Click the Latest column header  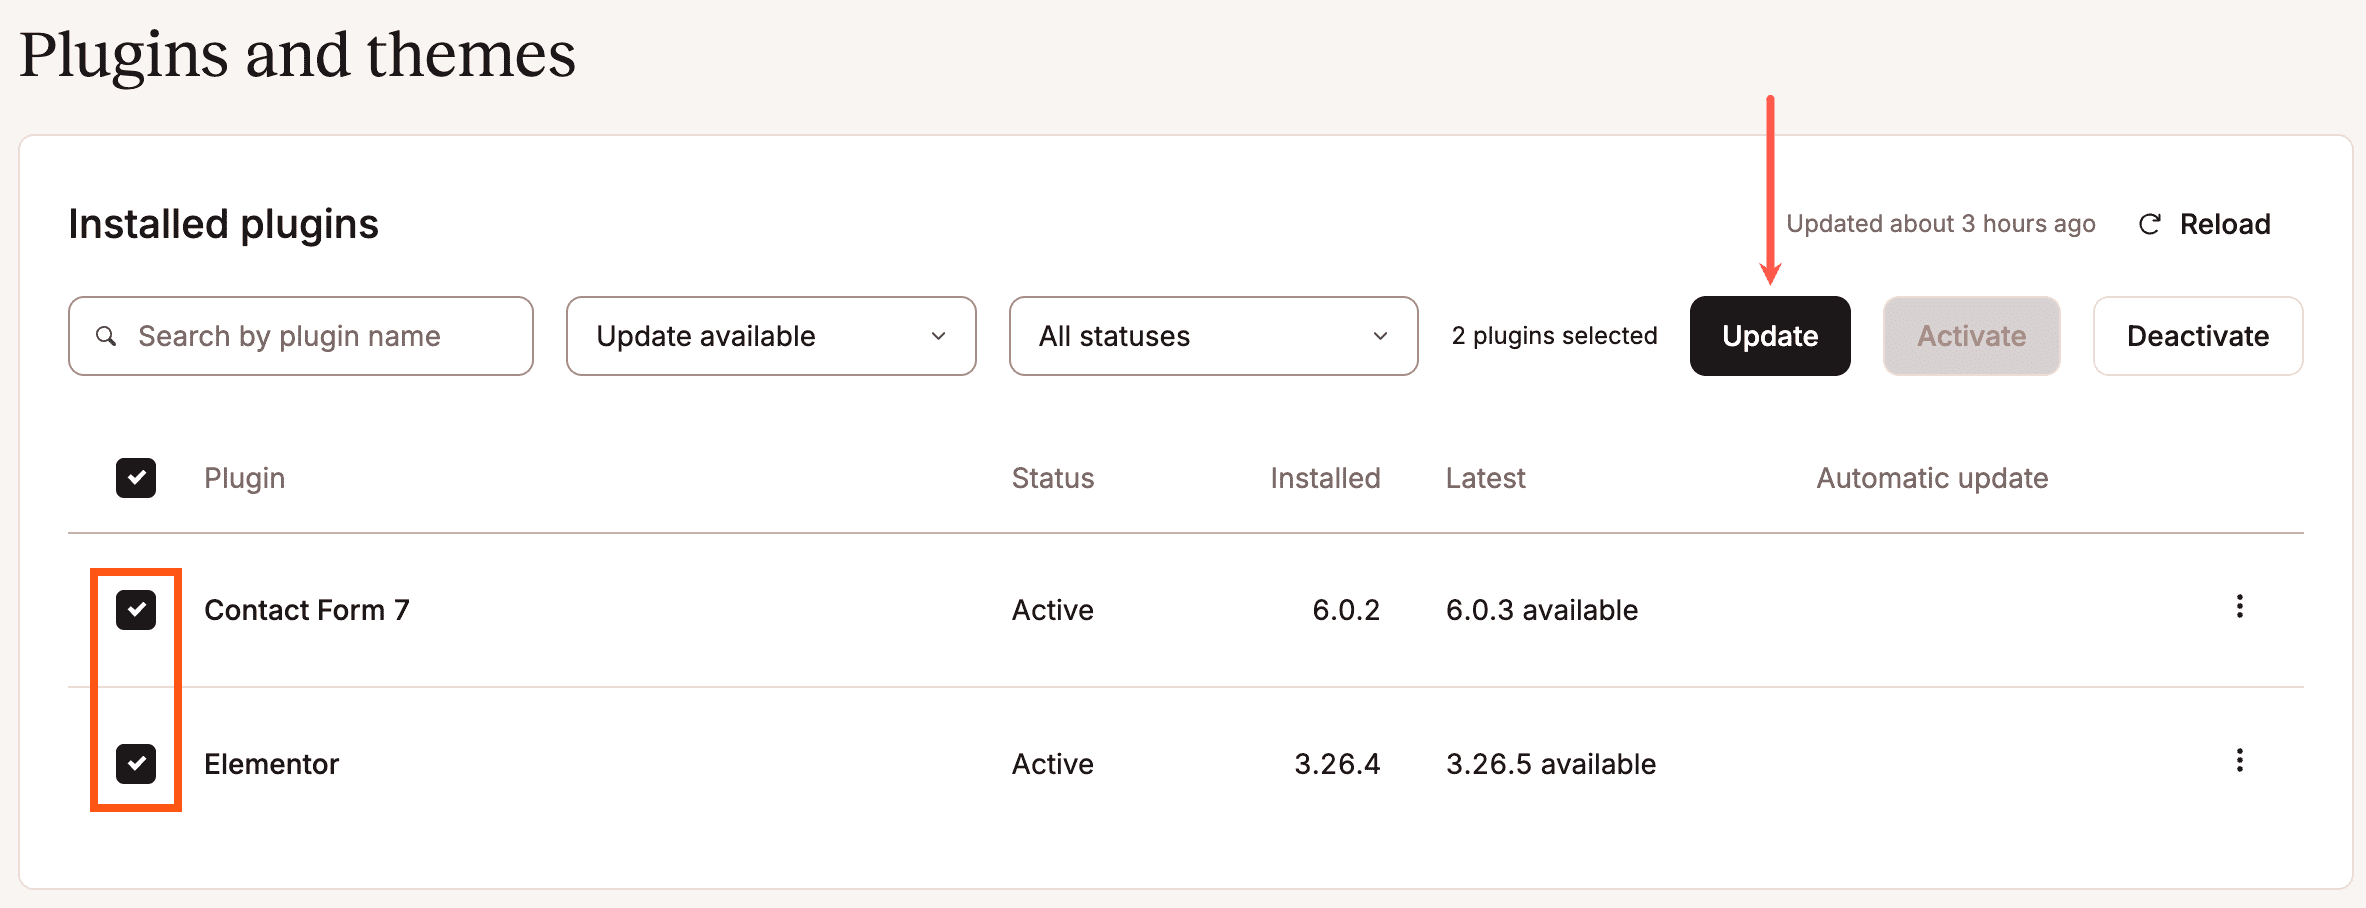1486,478
